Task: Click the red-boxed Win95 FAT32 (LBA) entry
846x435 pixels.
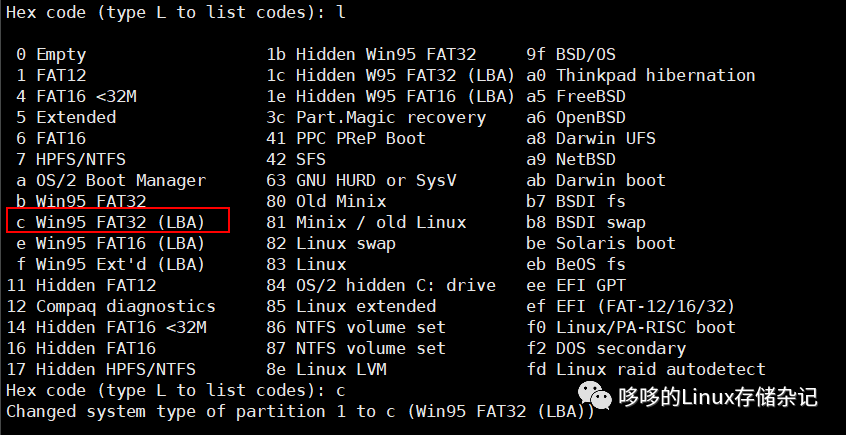Action: (119, 222)
